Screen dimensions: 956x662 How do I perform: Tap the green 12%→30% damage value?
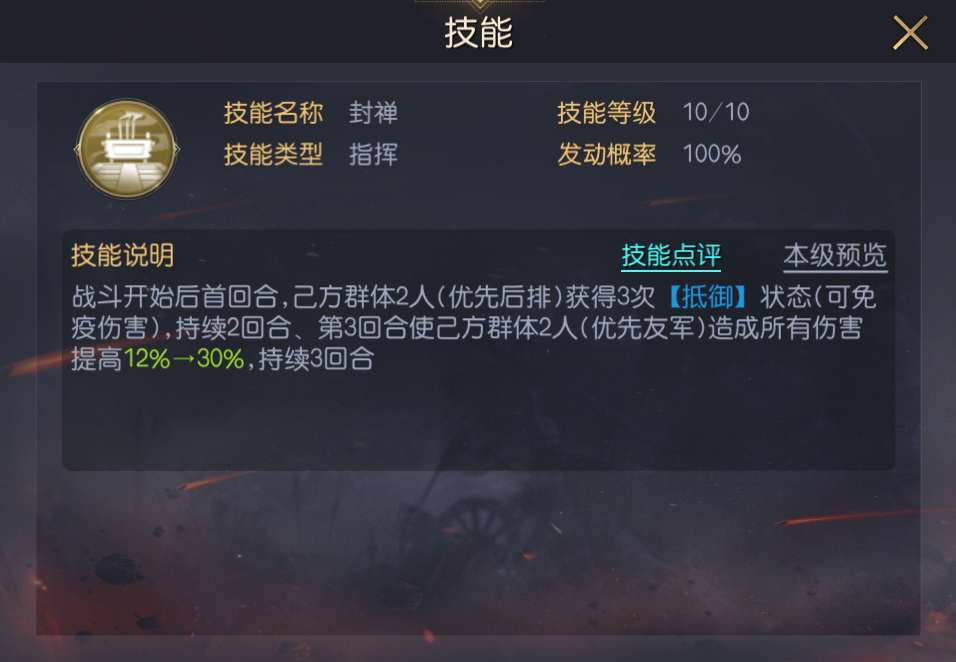(184, 359)
